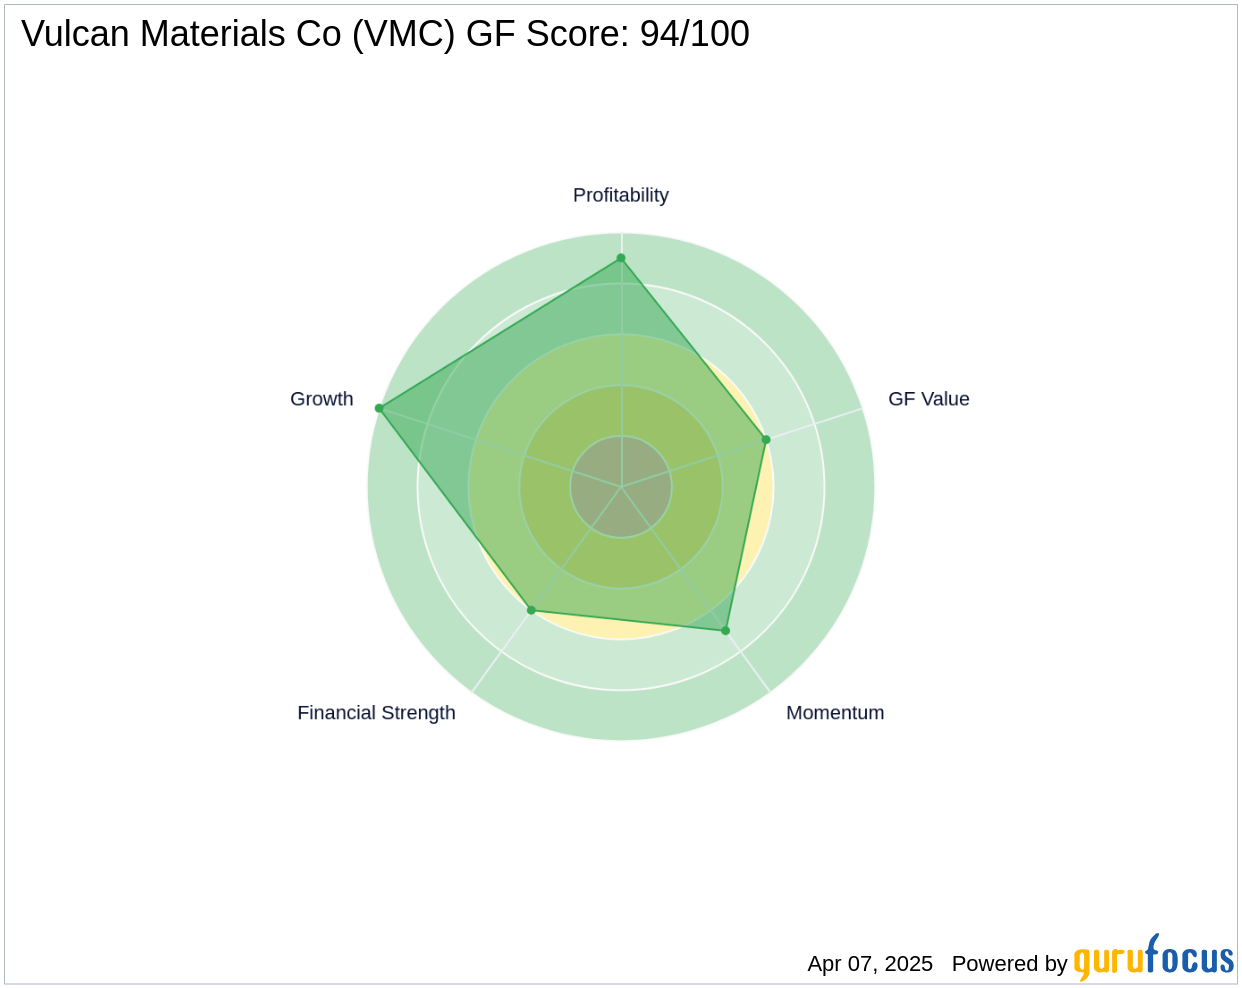Viewport: 1242px width, 988px height.
Task: Select the Financial Strength axis label
Action: point(376,713)
